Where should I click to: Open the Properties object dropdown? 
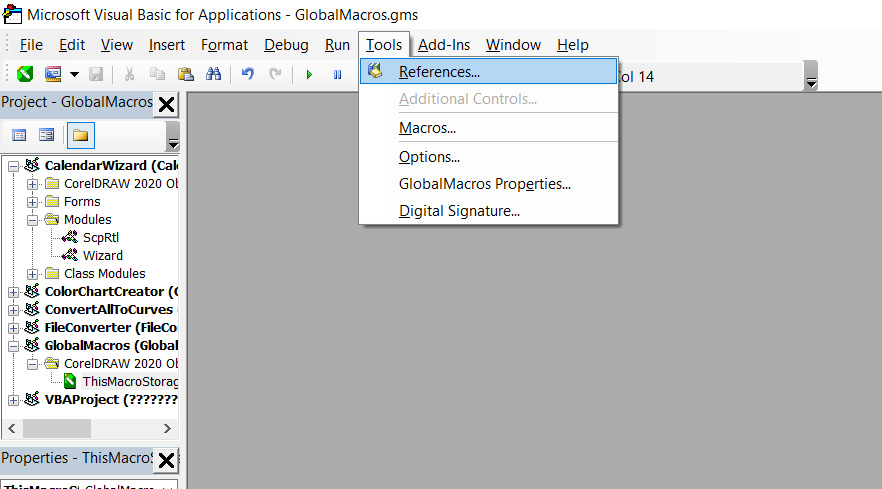[x=168, y=486]
